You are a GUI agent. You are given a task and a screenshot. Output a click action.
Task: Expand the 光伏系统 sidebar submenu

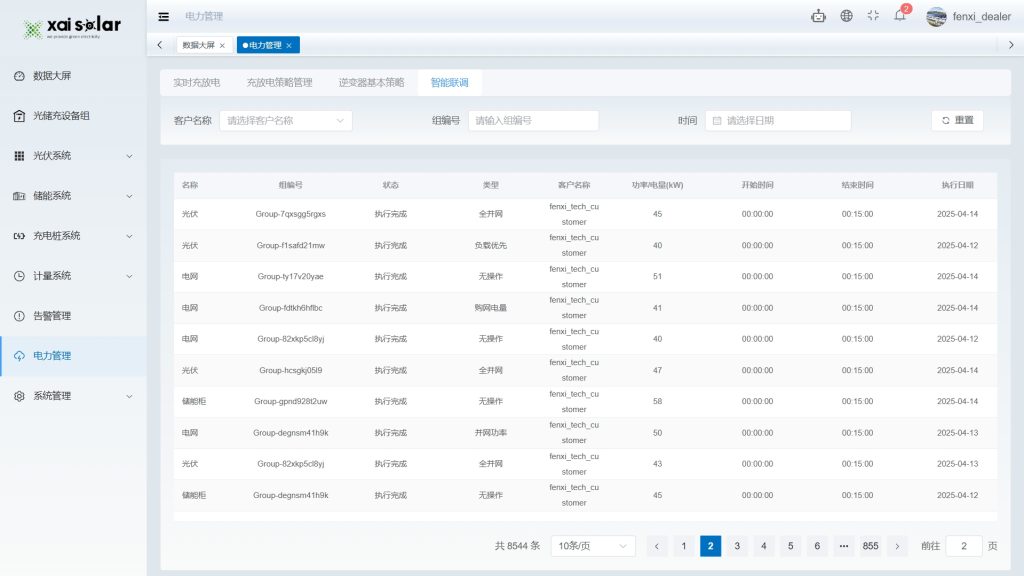pos(129,156)
